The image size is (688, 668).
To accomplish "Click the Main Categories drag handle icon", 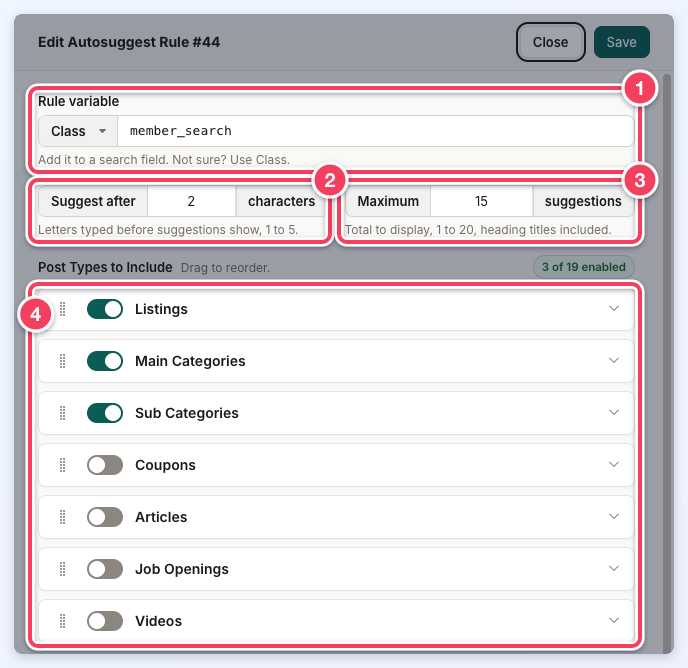I will tap(63, 361).
